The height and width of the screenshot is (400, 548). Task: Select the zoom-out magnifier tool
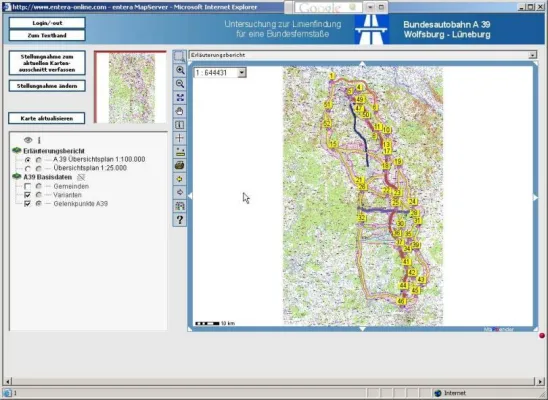(x=180, y=84)
